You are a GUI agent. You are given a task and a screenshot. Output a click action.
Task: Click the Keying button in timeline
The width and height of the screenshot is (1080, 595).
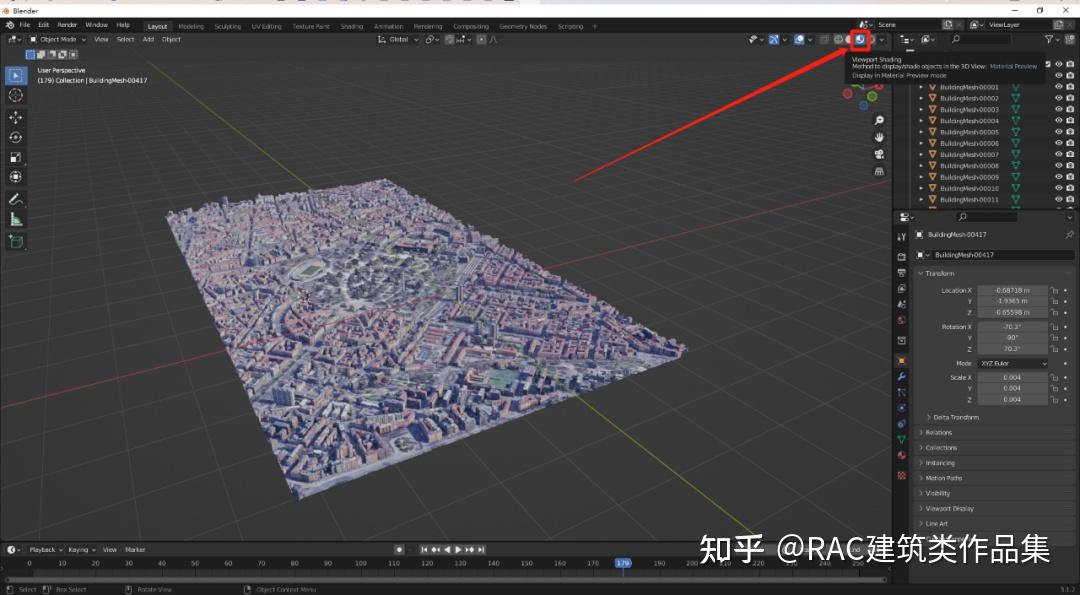[x=82, y=550]
